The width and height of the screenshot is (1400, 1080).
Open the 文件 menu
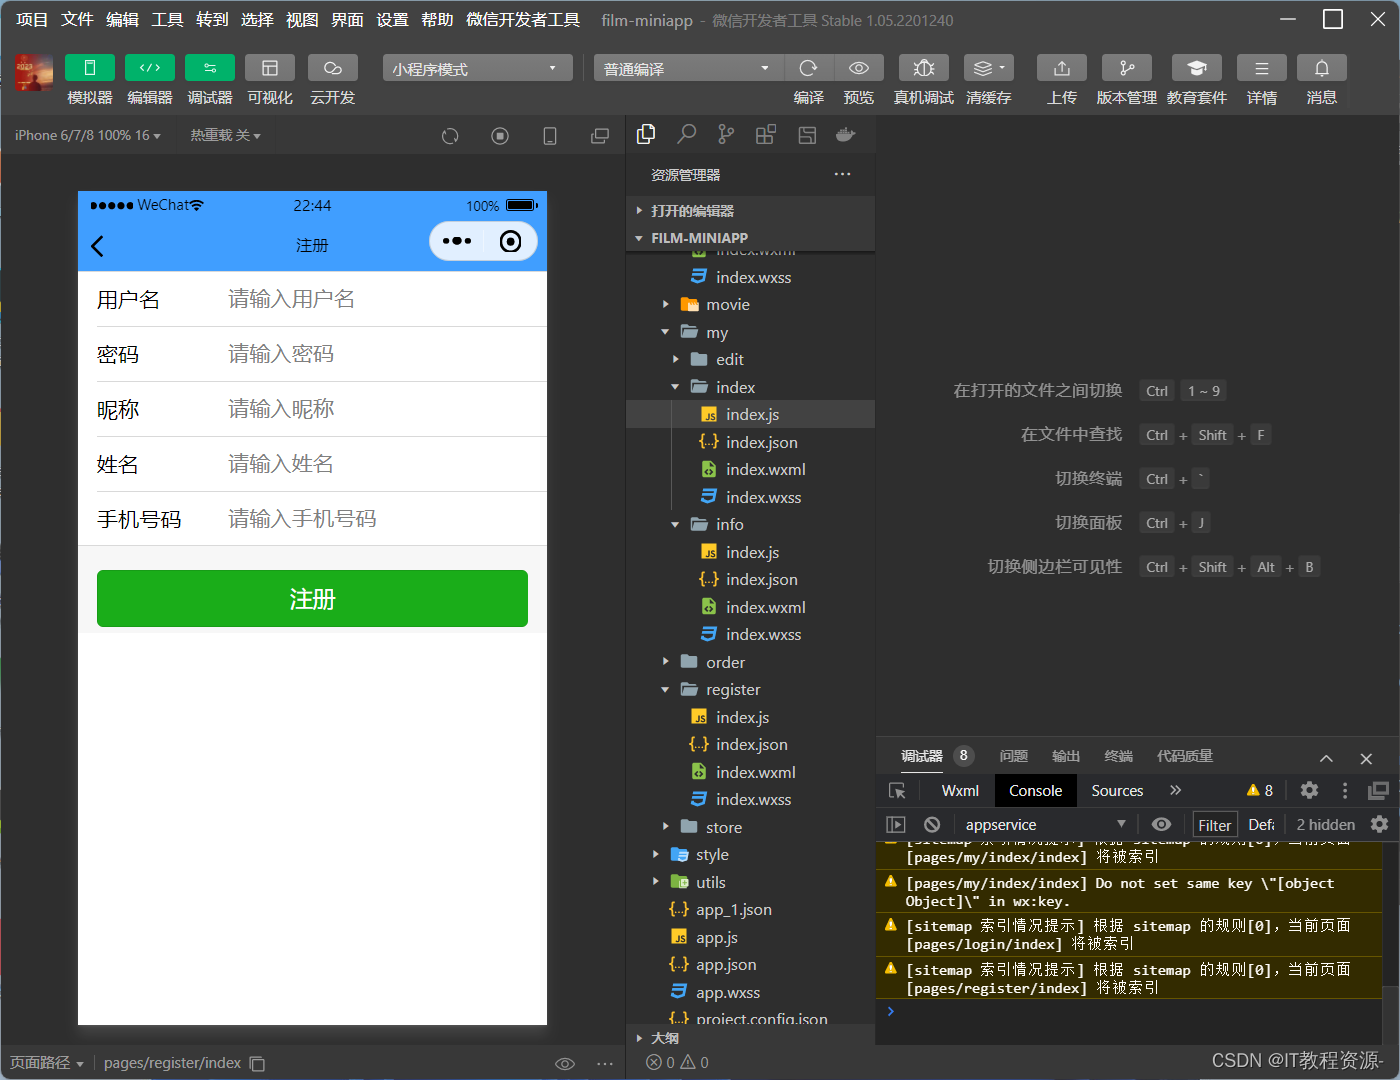point(77,20)
